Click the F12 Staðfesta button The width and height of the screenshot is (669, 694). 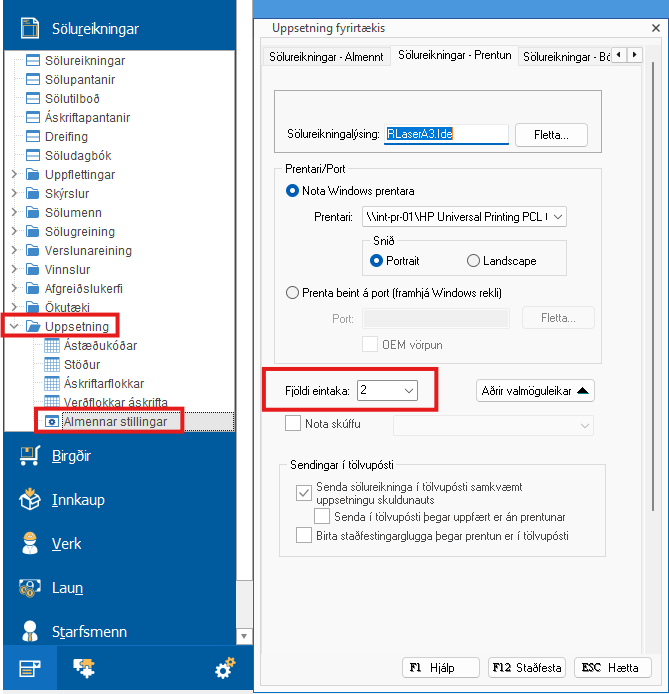527,668
